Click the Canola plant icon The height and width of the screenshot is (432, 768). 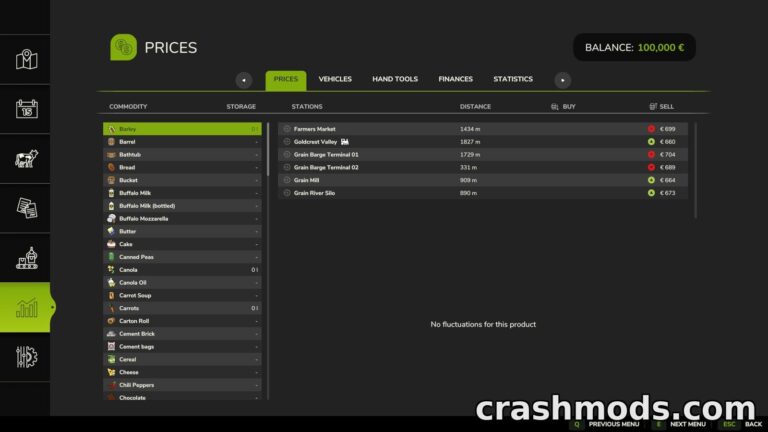[111, 269]
